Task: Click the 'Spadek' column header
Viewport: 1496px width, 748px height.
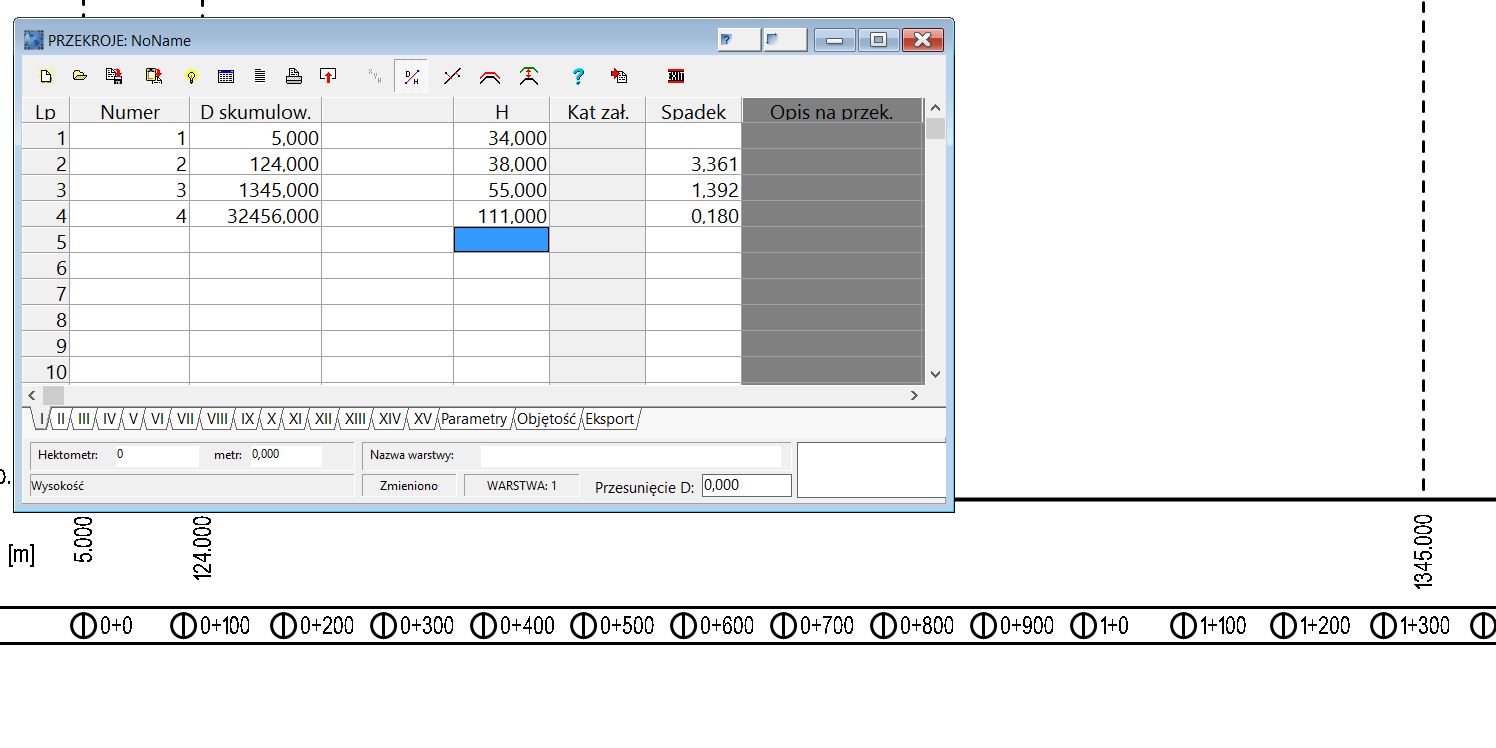Action: 694,111
